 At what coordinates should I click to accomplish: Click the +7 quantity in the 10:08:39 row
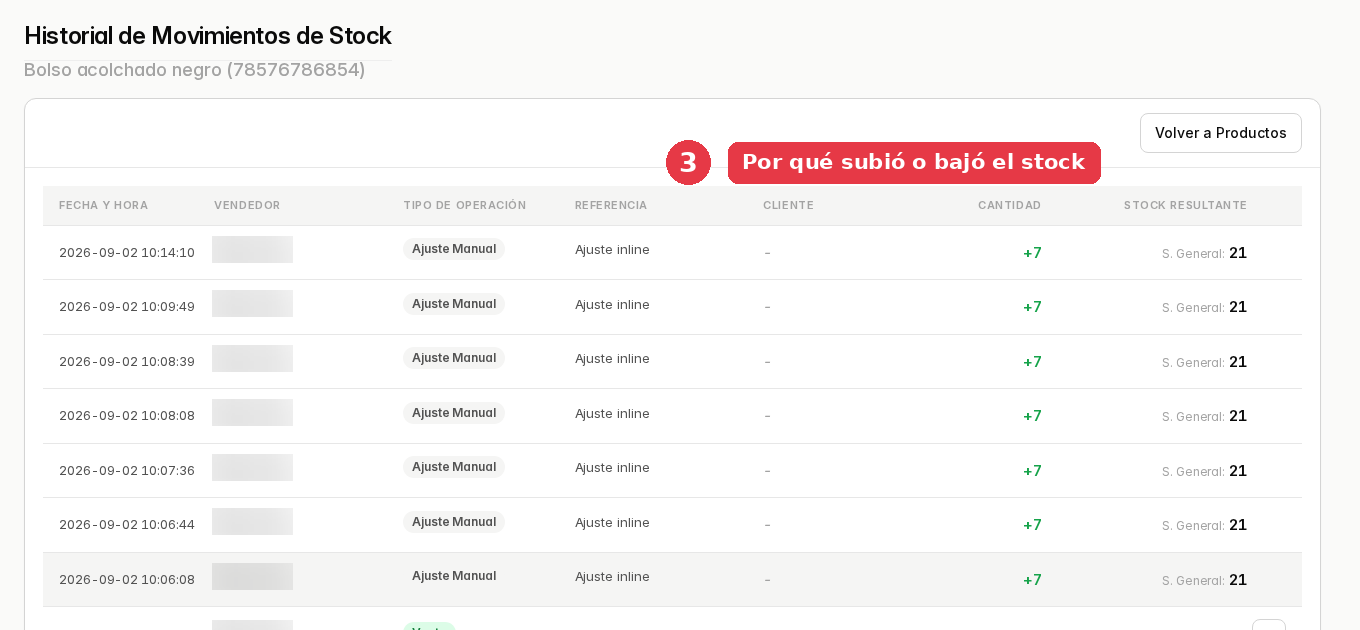(1032, 362)
